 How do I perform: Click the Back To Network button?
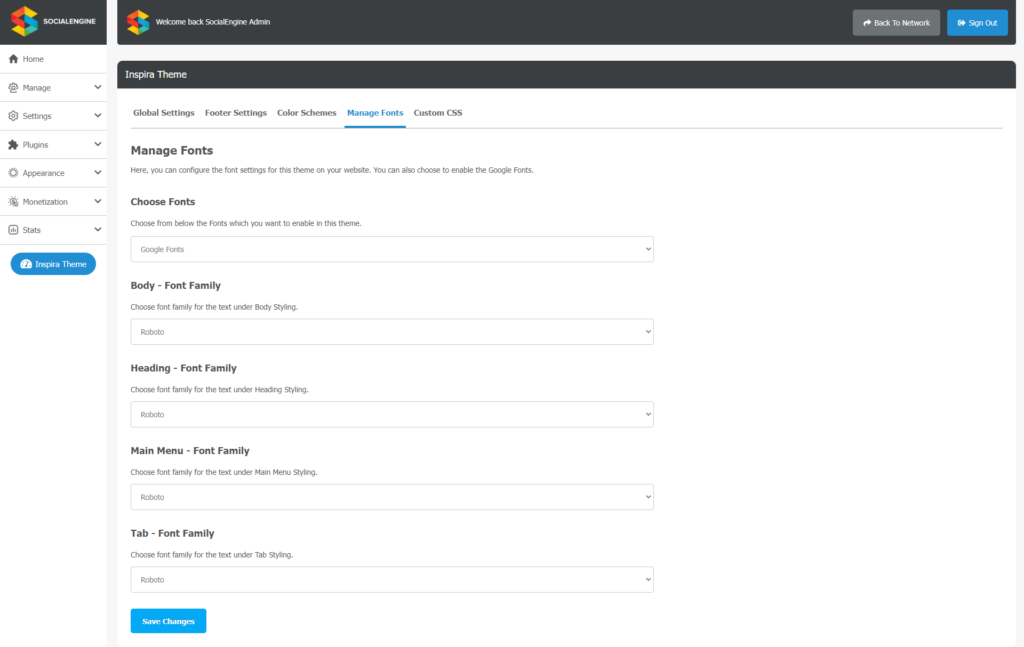pos(896,23)
